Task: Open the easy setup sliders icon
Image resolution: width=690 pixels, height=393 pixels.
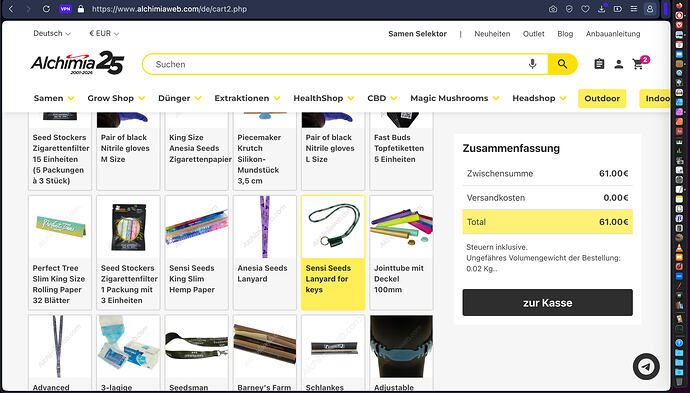Action: tap(634, 9)
